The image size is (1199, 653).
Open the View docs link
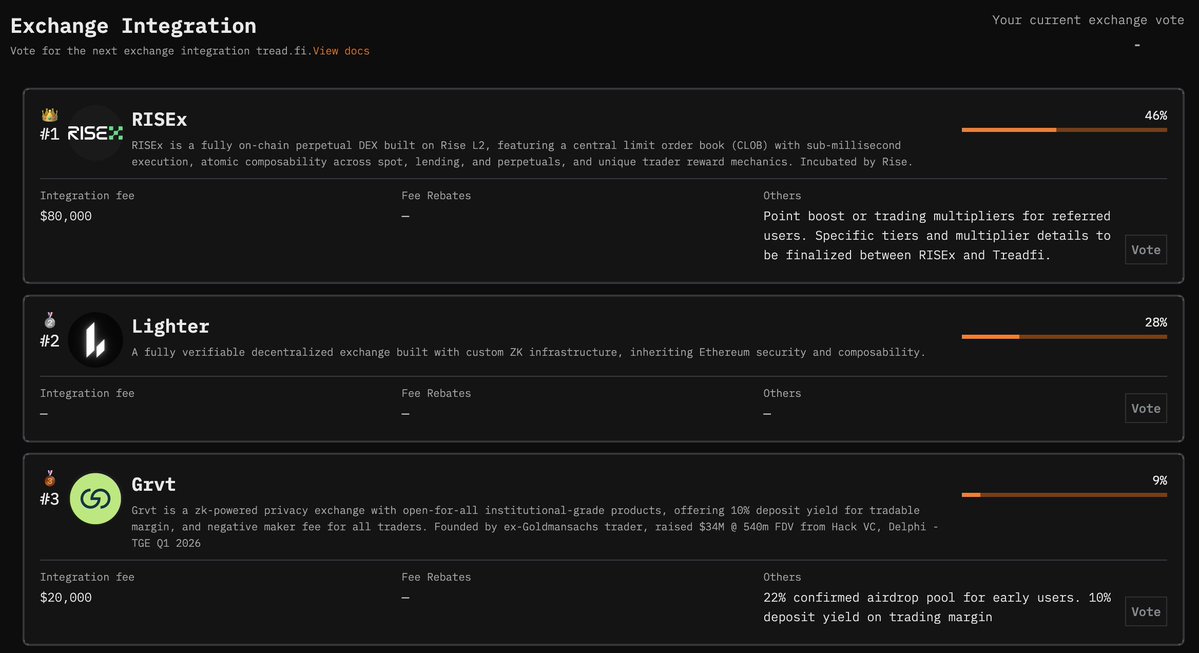pyautogui.click(x=341, y=51)
